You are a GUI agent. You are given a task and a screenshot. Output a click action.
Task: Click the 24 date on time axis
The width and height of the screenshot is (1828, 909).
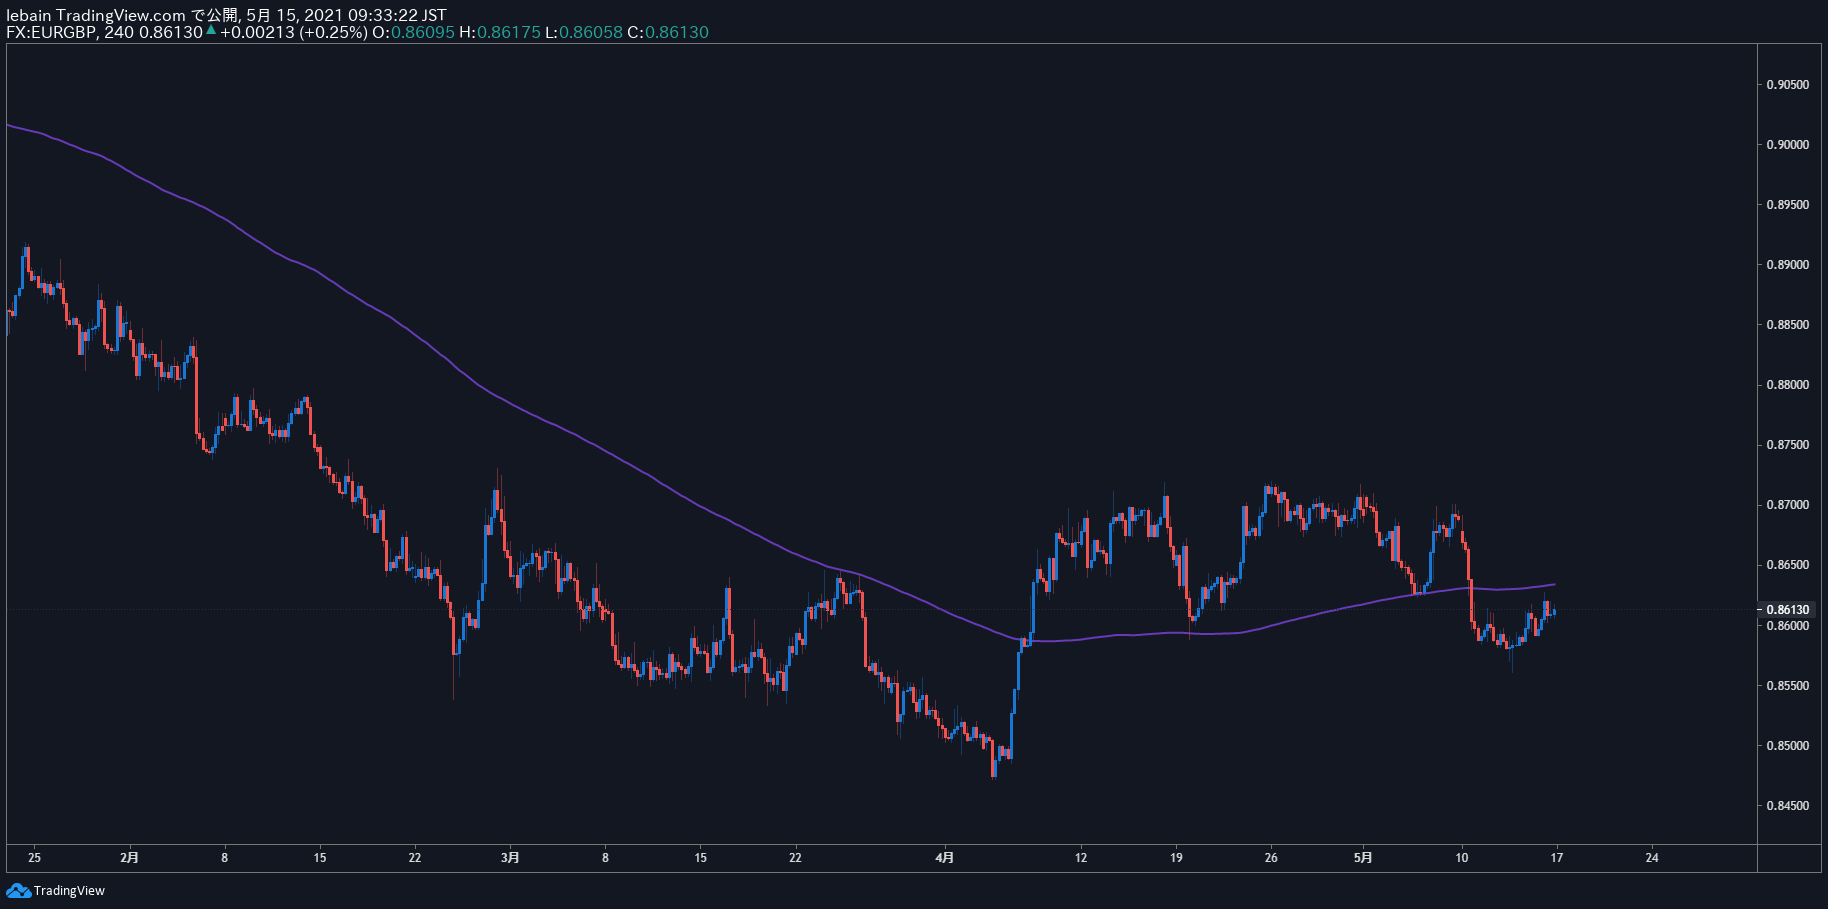[x=1652, y=857]
